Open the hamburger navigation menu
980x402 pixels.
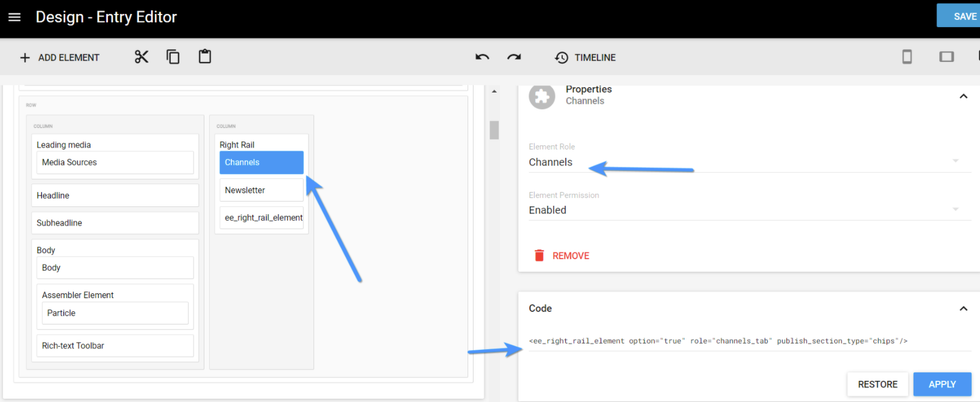point(14,17)
